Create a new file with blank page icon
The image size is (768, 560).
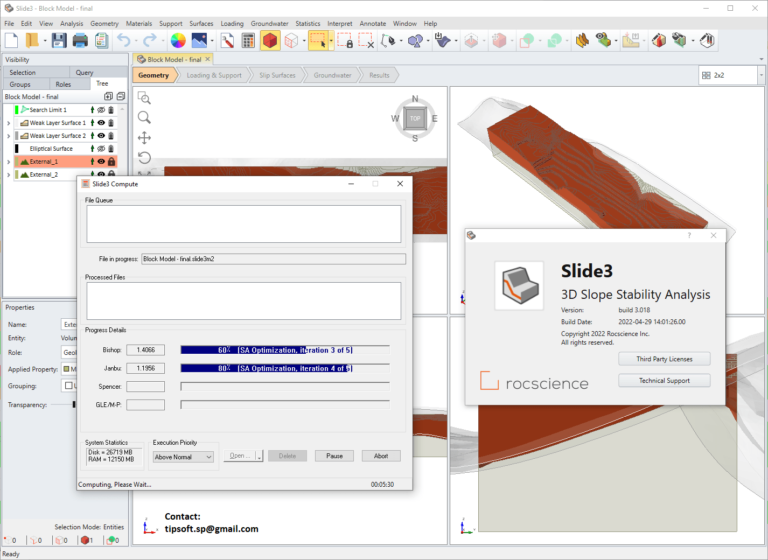click(x=11, y=41)
